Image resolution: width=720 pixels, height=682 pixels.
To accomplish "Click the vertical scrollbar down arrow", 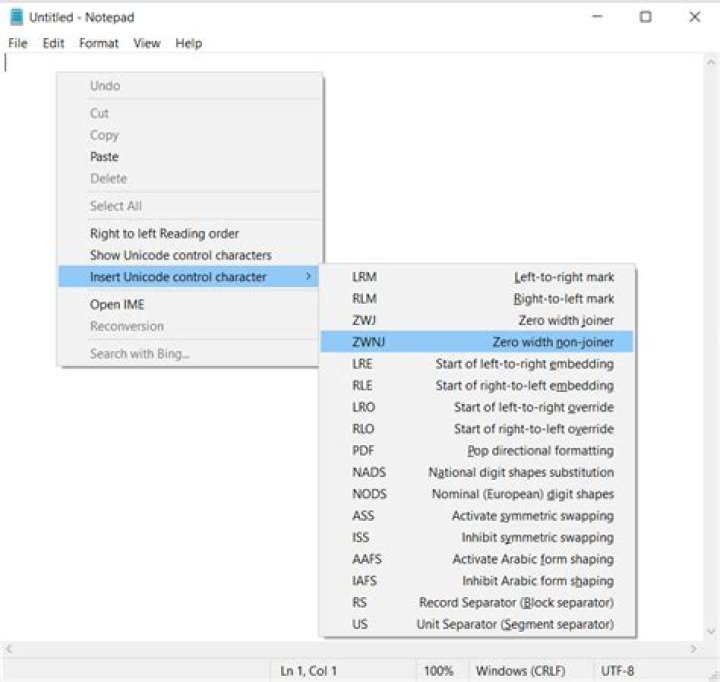I will [x=711, y=631].
